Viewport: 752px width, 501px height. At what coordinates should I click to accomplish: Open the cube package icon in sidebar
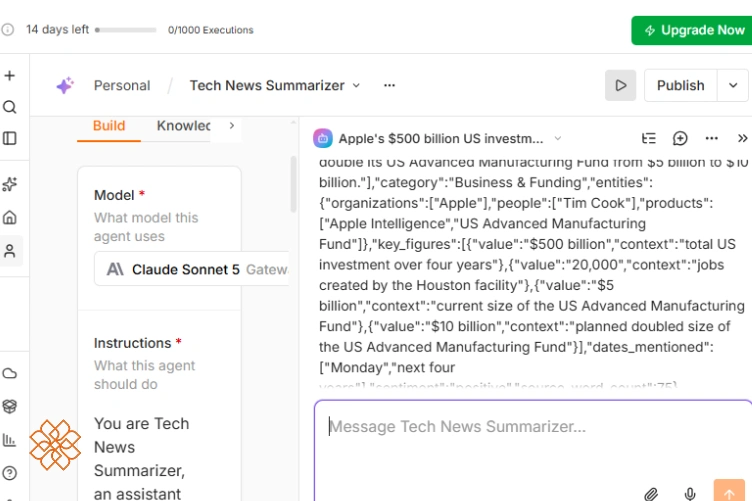pos(10,407)
